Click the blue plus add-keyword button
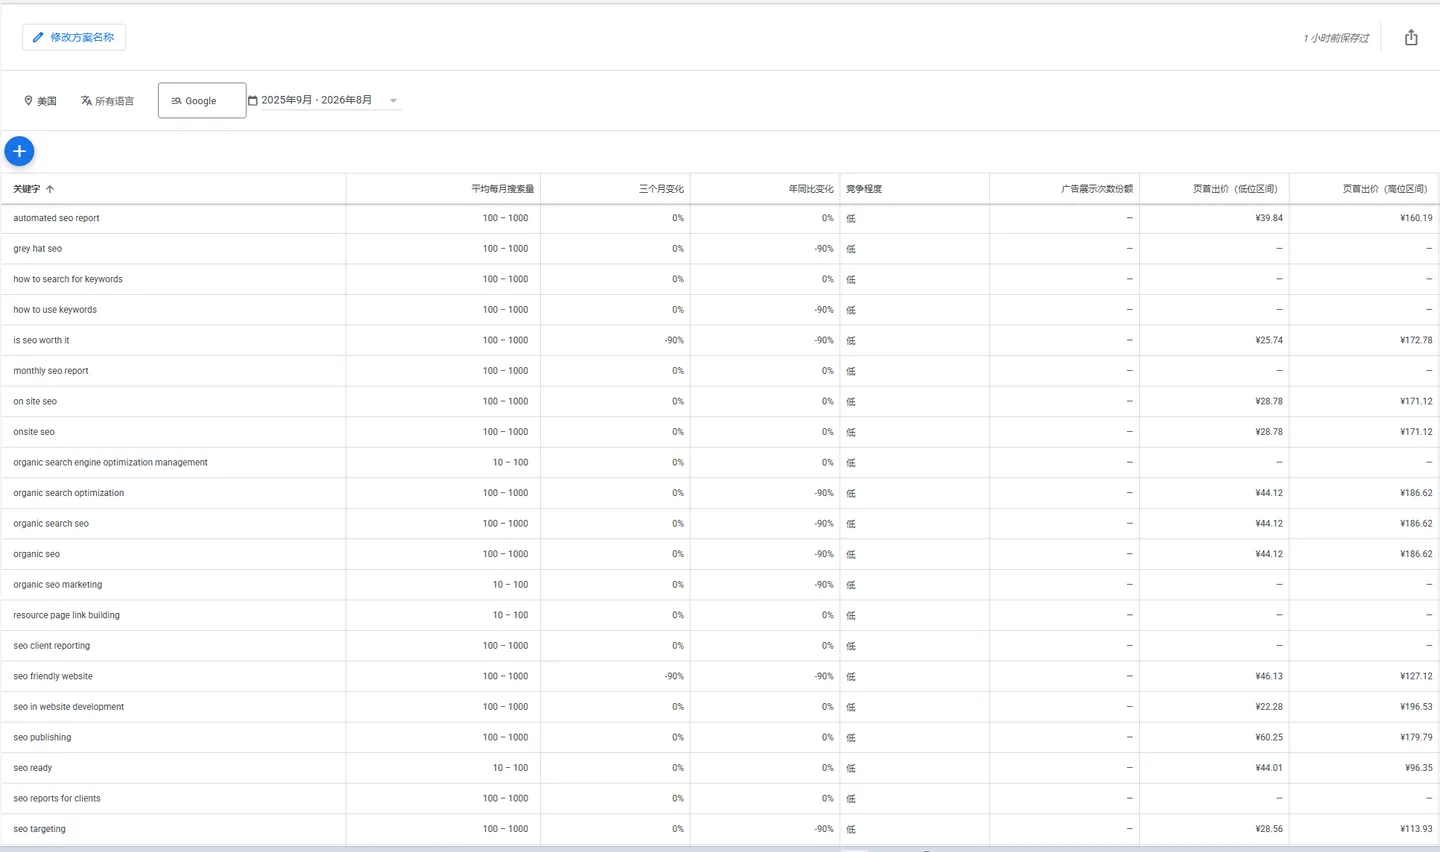This screenshot has width=1440, height=852. [19, 151]
